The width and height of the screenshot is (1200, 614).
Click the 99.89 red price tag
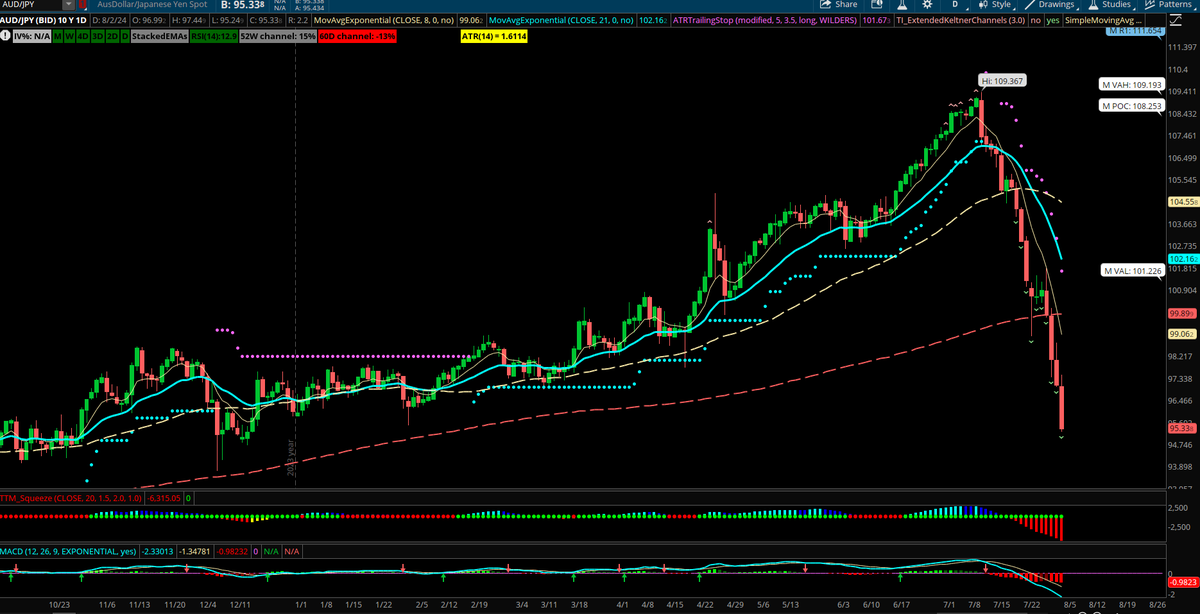click(1182, 313)
